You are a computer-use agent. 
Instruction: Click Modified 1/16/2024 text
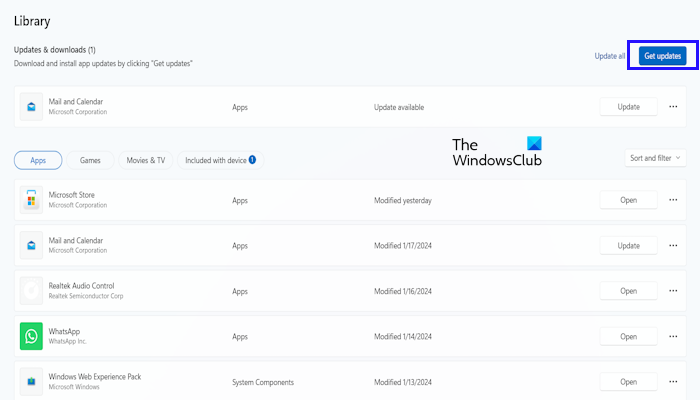click(x=403, y=291)
